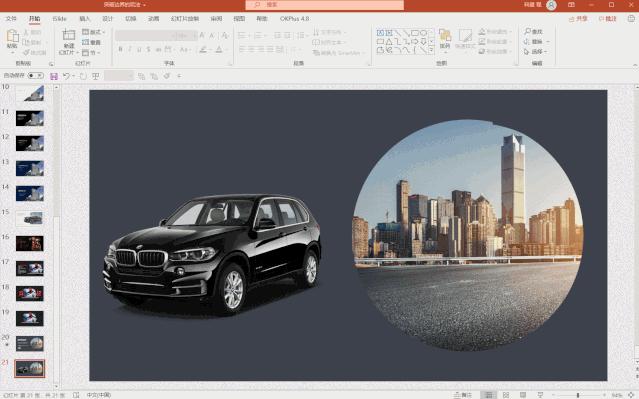Switch to the Animations tab
This screenshot has width=639, height=399.
[x=153, y=19]
